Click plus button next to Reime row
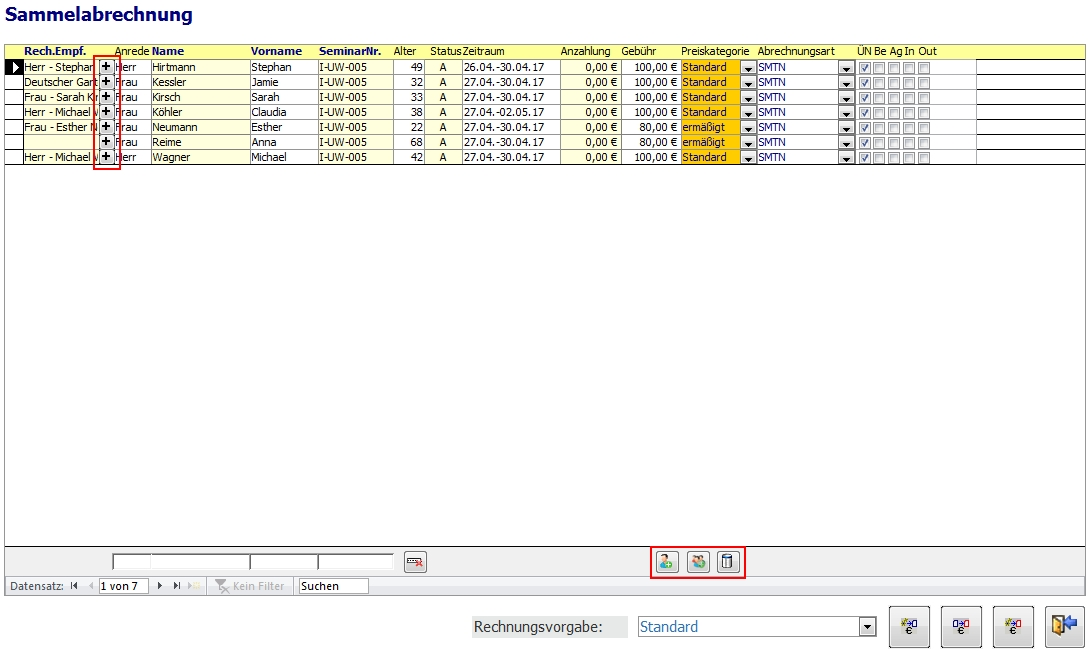Image resolution: width=1090 pixels, height=652 pixels. tap(106, 142)
